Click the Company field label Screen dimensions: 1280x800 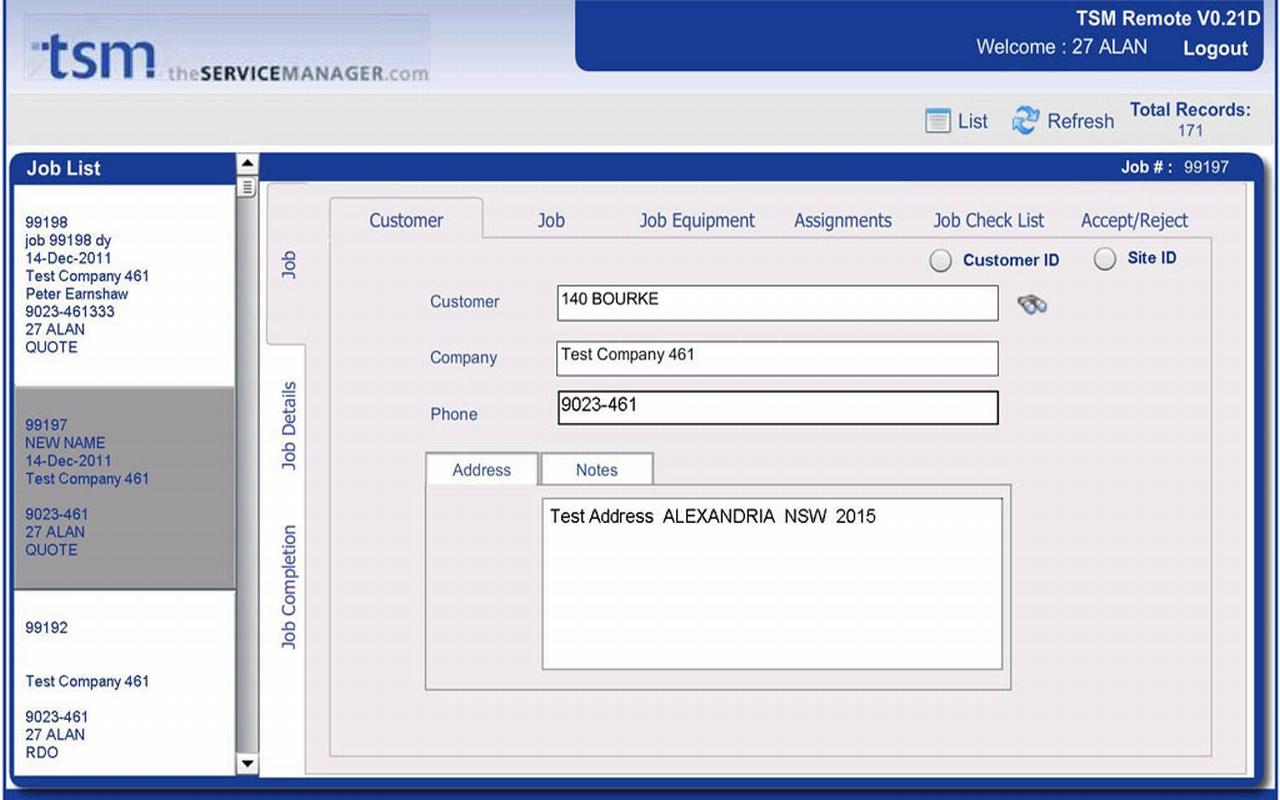click(463, 358)
